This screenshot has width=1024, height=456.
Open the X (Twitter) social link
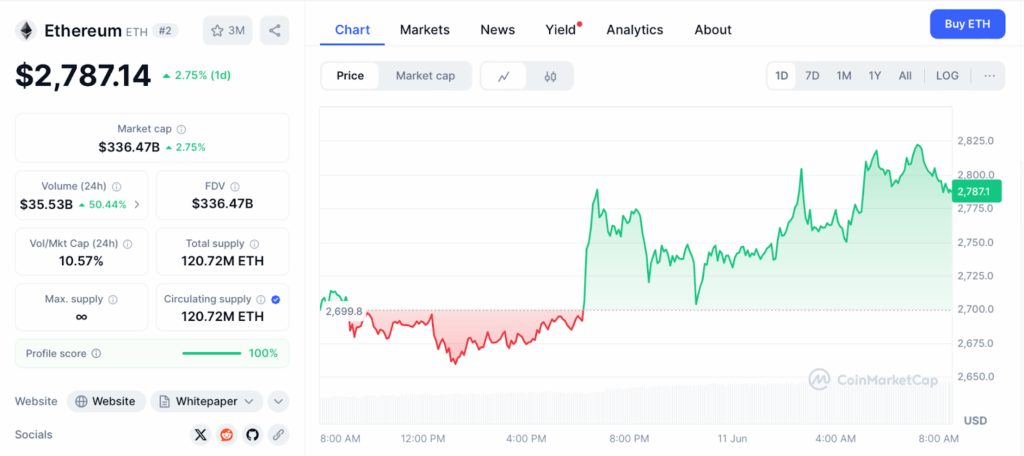200,435
